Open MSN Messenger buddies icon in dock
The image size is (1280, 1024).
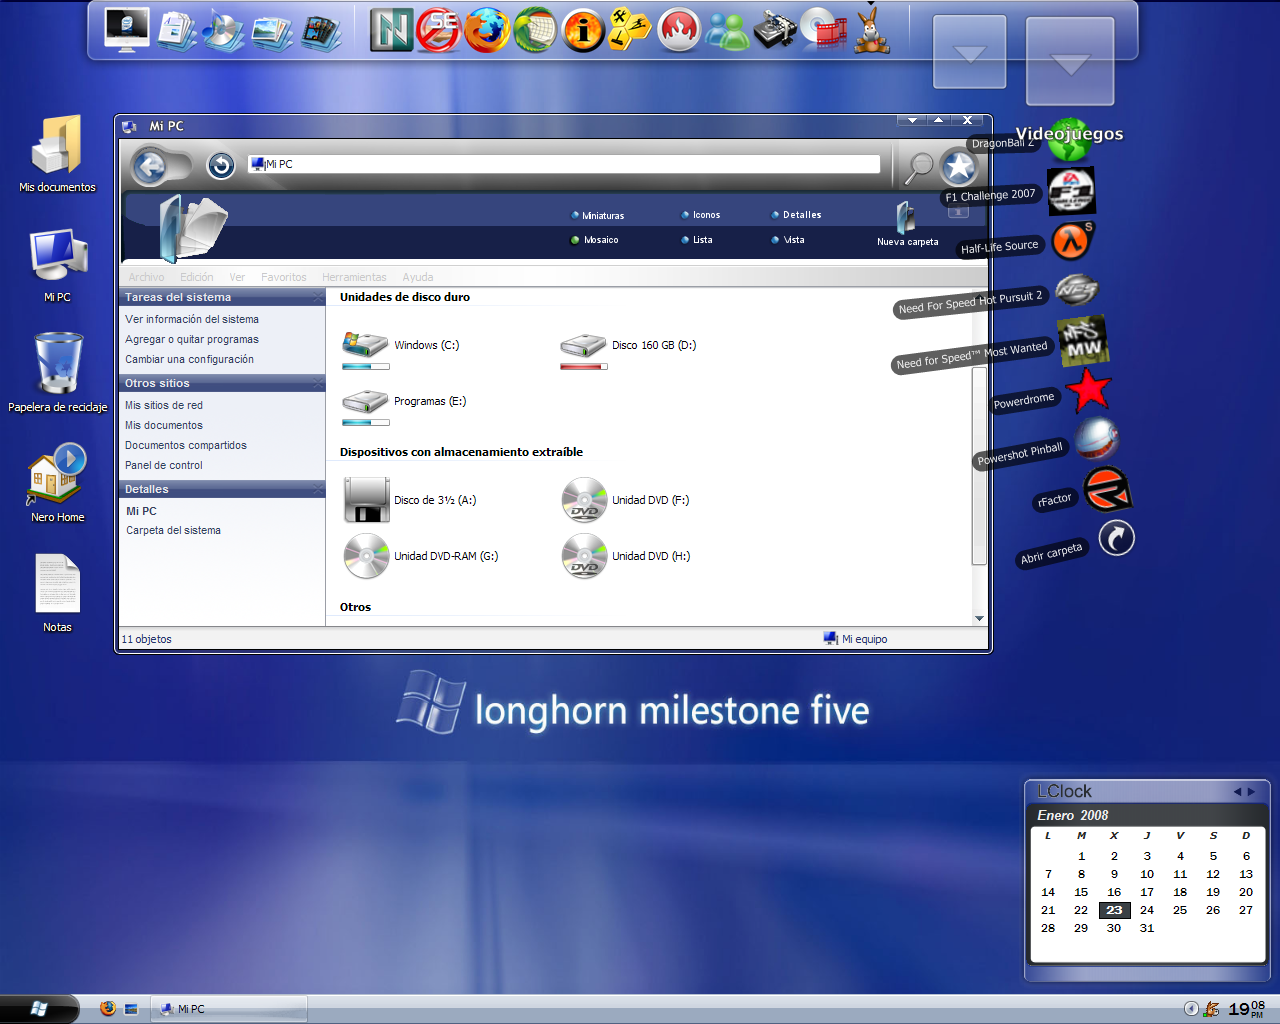(x=727, y=31)
